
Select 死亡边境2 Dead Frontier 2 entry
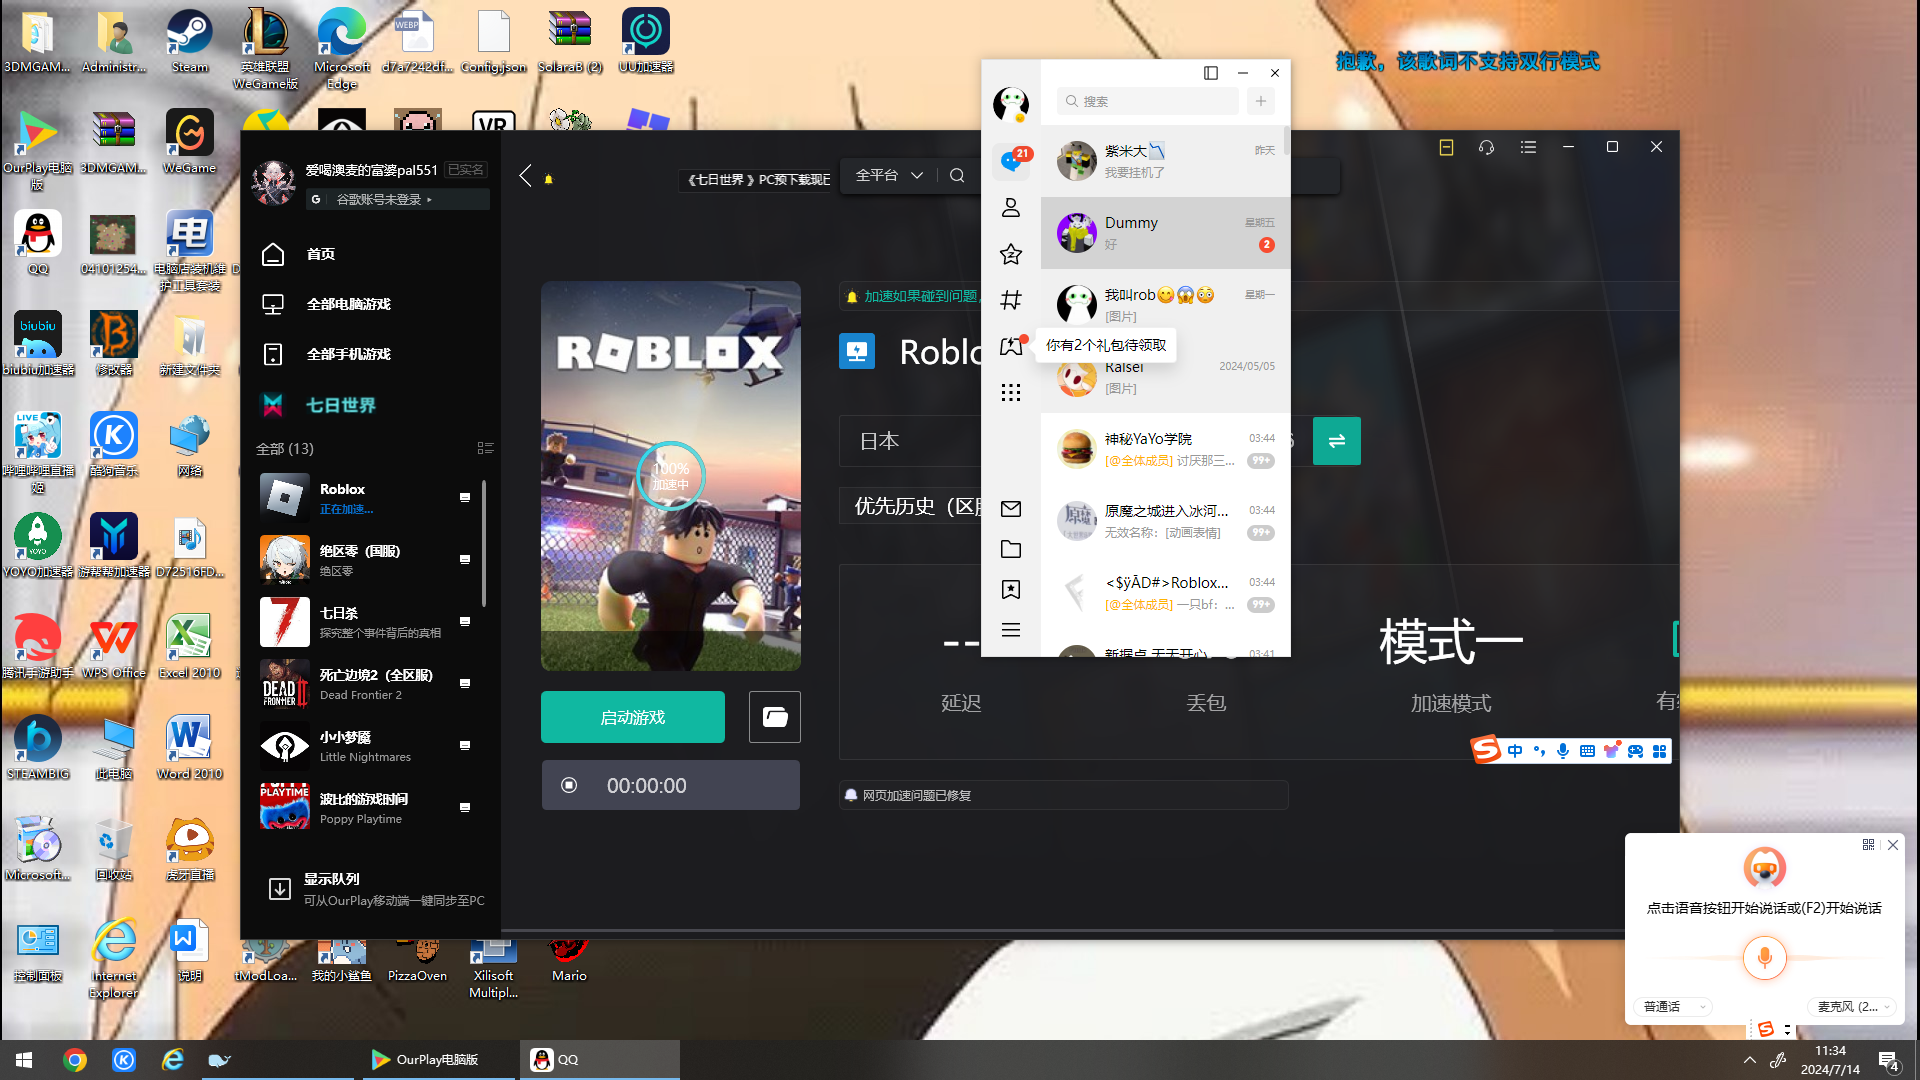click(x=365, y=683)
